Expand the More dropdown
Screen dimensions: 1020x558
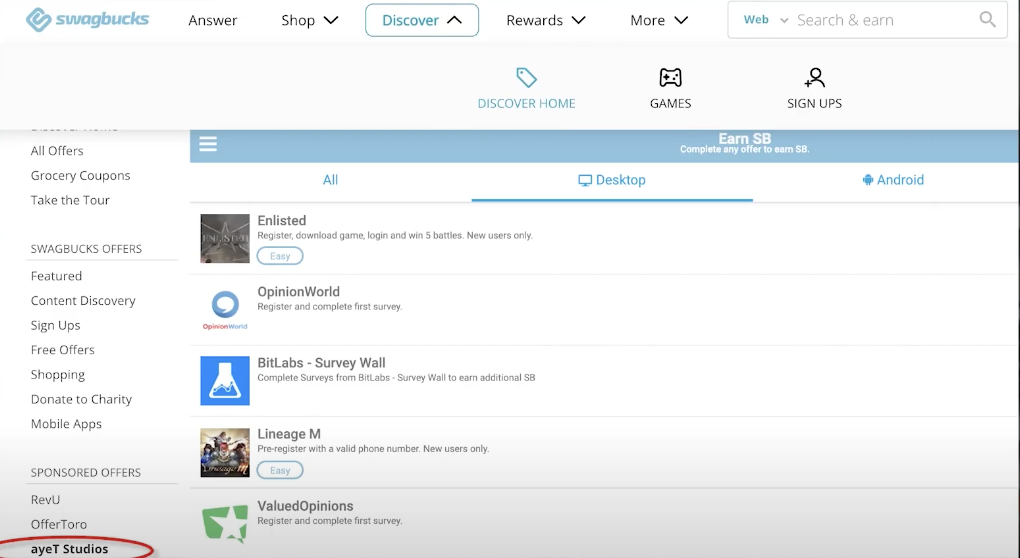point(659,20)
